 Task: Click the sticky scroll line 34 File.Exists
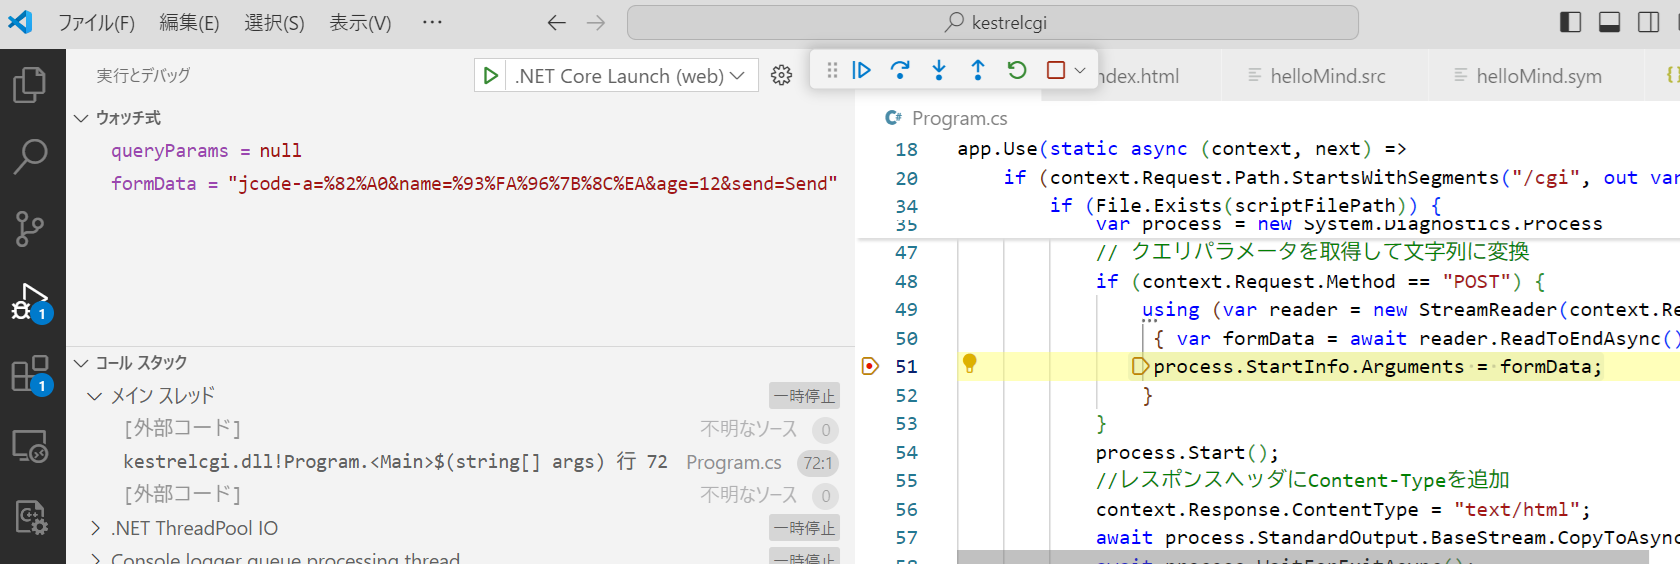tap(1245, 205)
